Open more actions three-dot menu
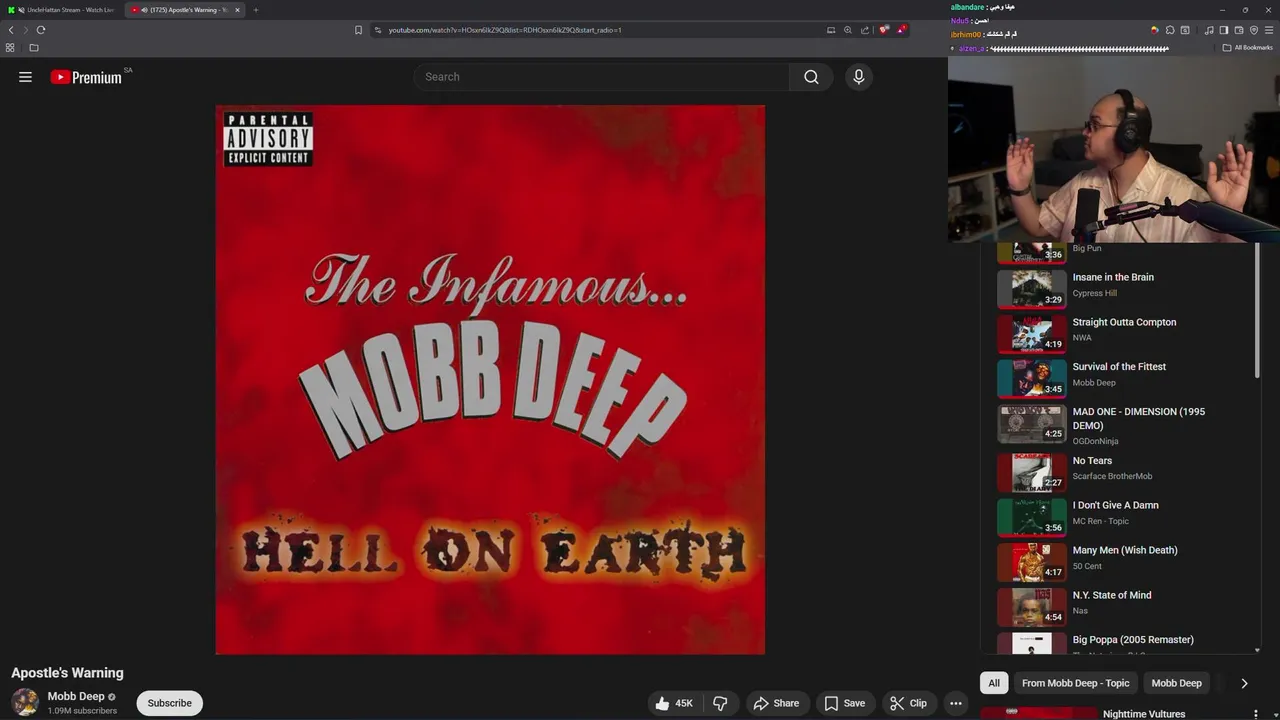This screenshot has width=1280, height=720. click(x=956, y=703)
